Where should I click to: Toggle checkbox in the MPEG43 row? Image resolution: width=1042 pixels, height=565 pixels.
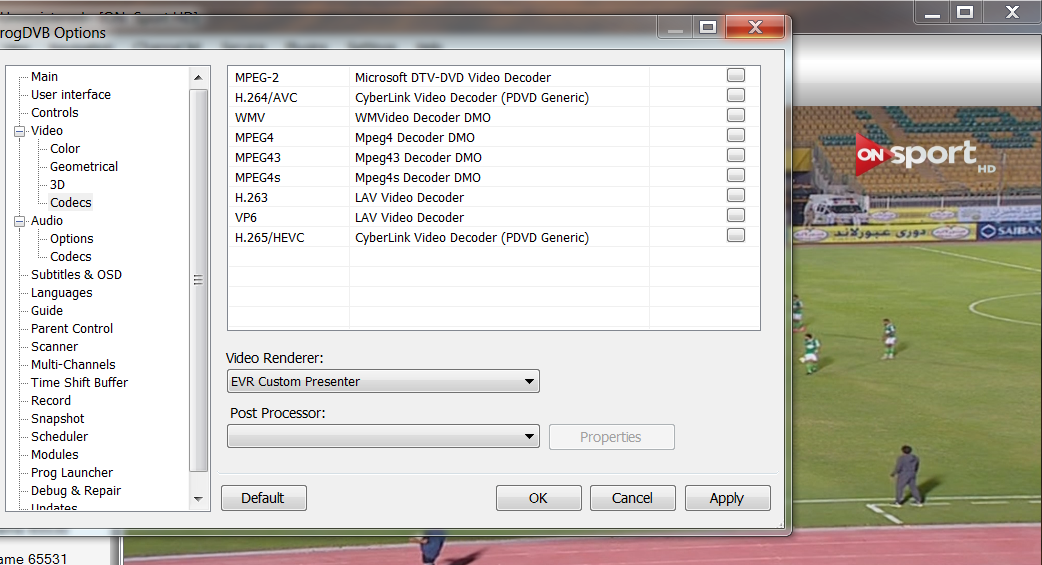pos(736,156)
